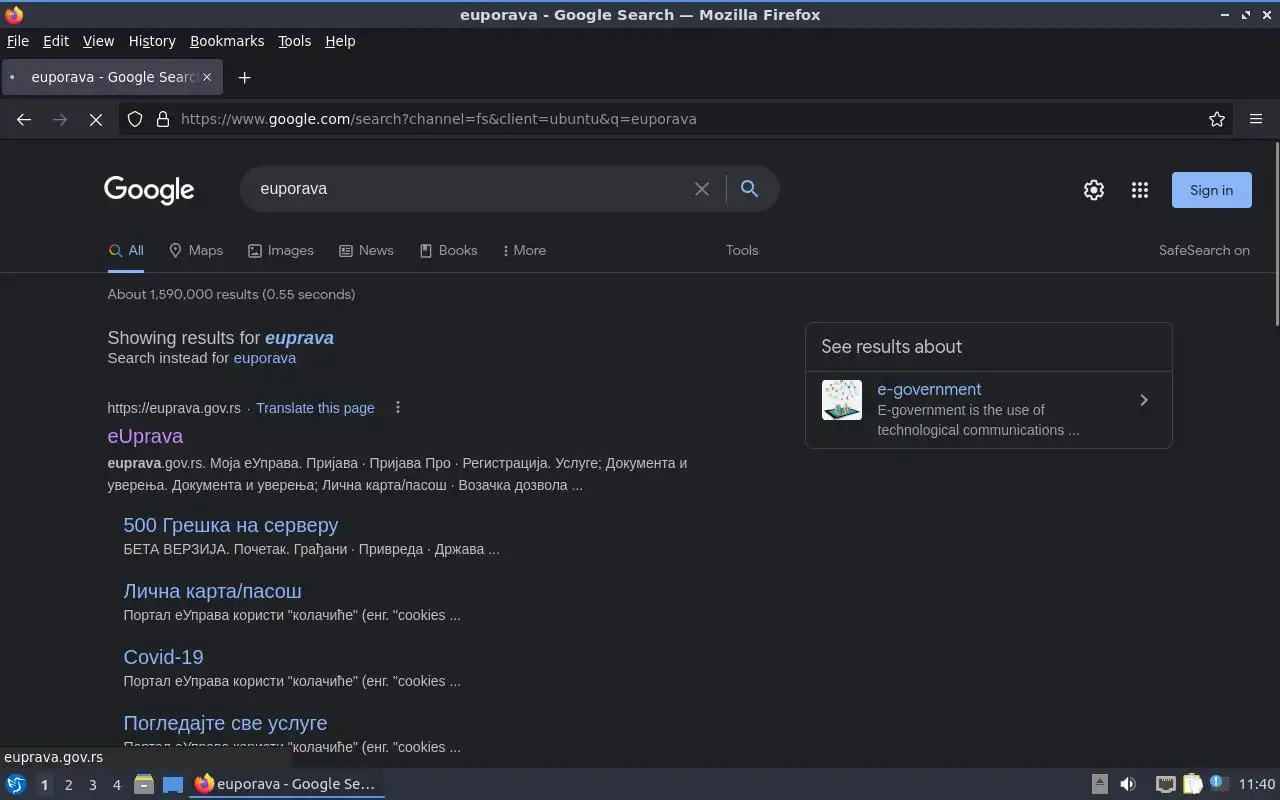Sign in to Google account

(1211, 190)
